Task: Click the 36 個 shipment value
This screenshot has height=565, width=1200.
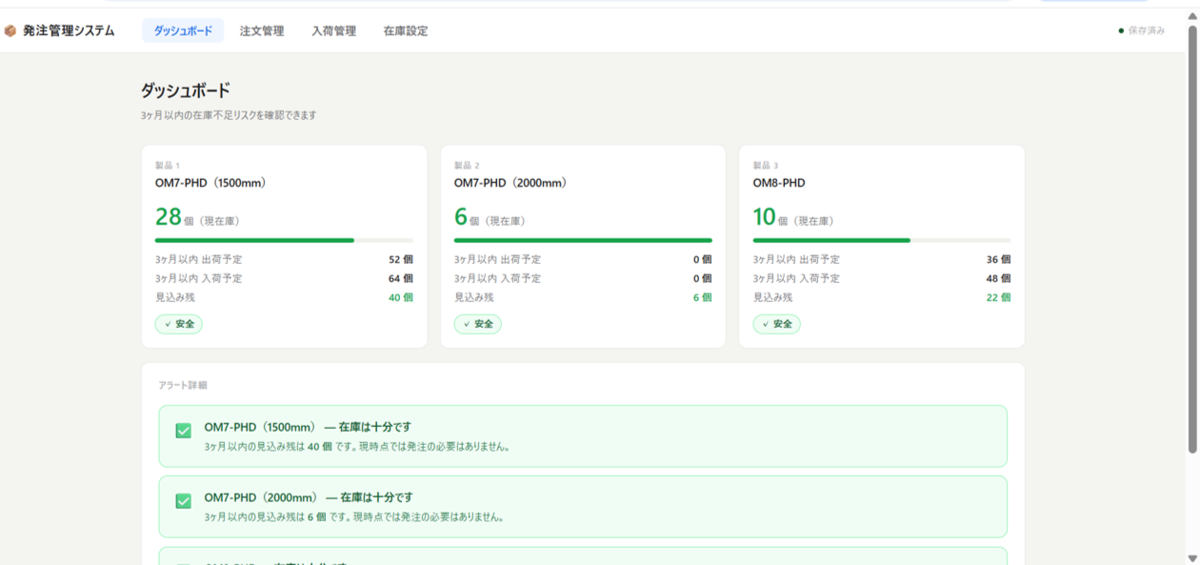Action: click(x=998, y=259)
